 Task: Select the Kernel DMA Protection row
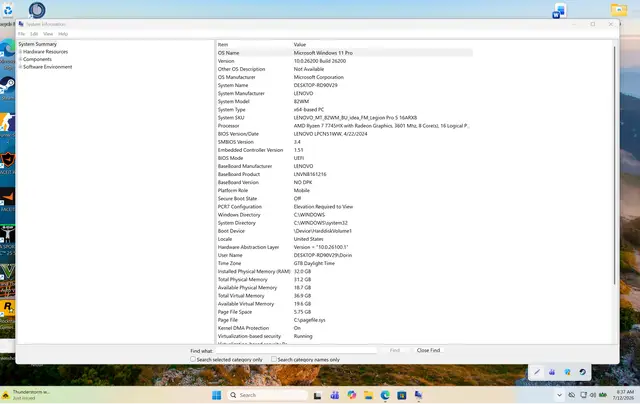344,328
